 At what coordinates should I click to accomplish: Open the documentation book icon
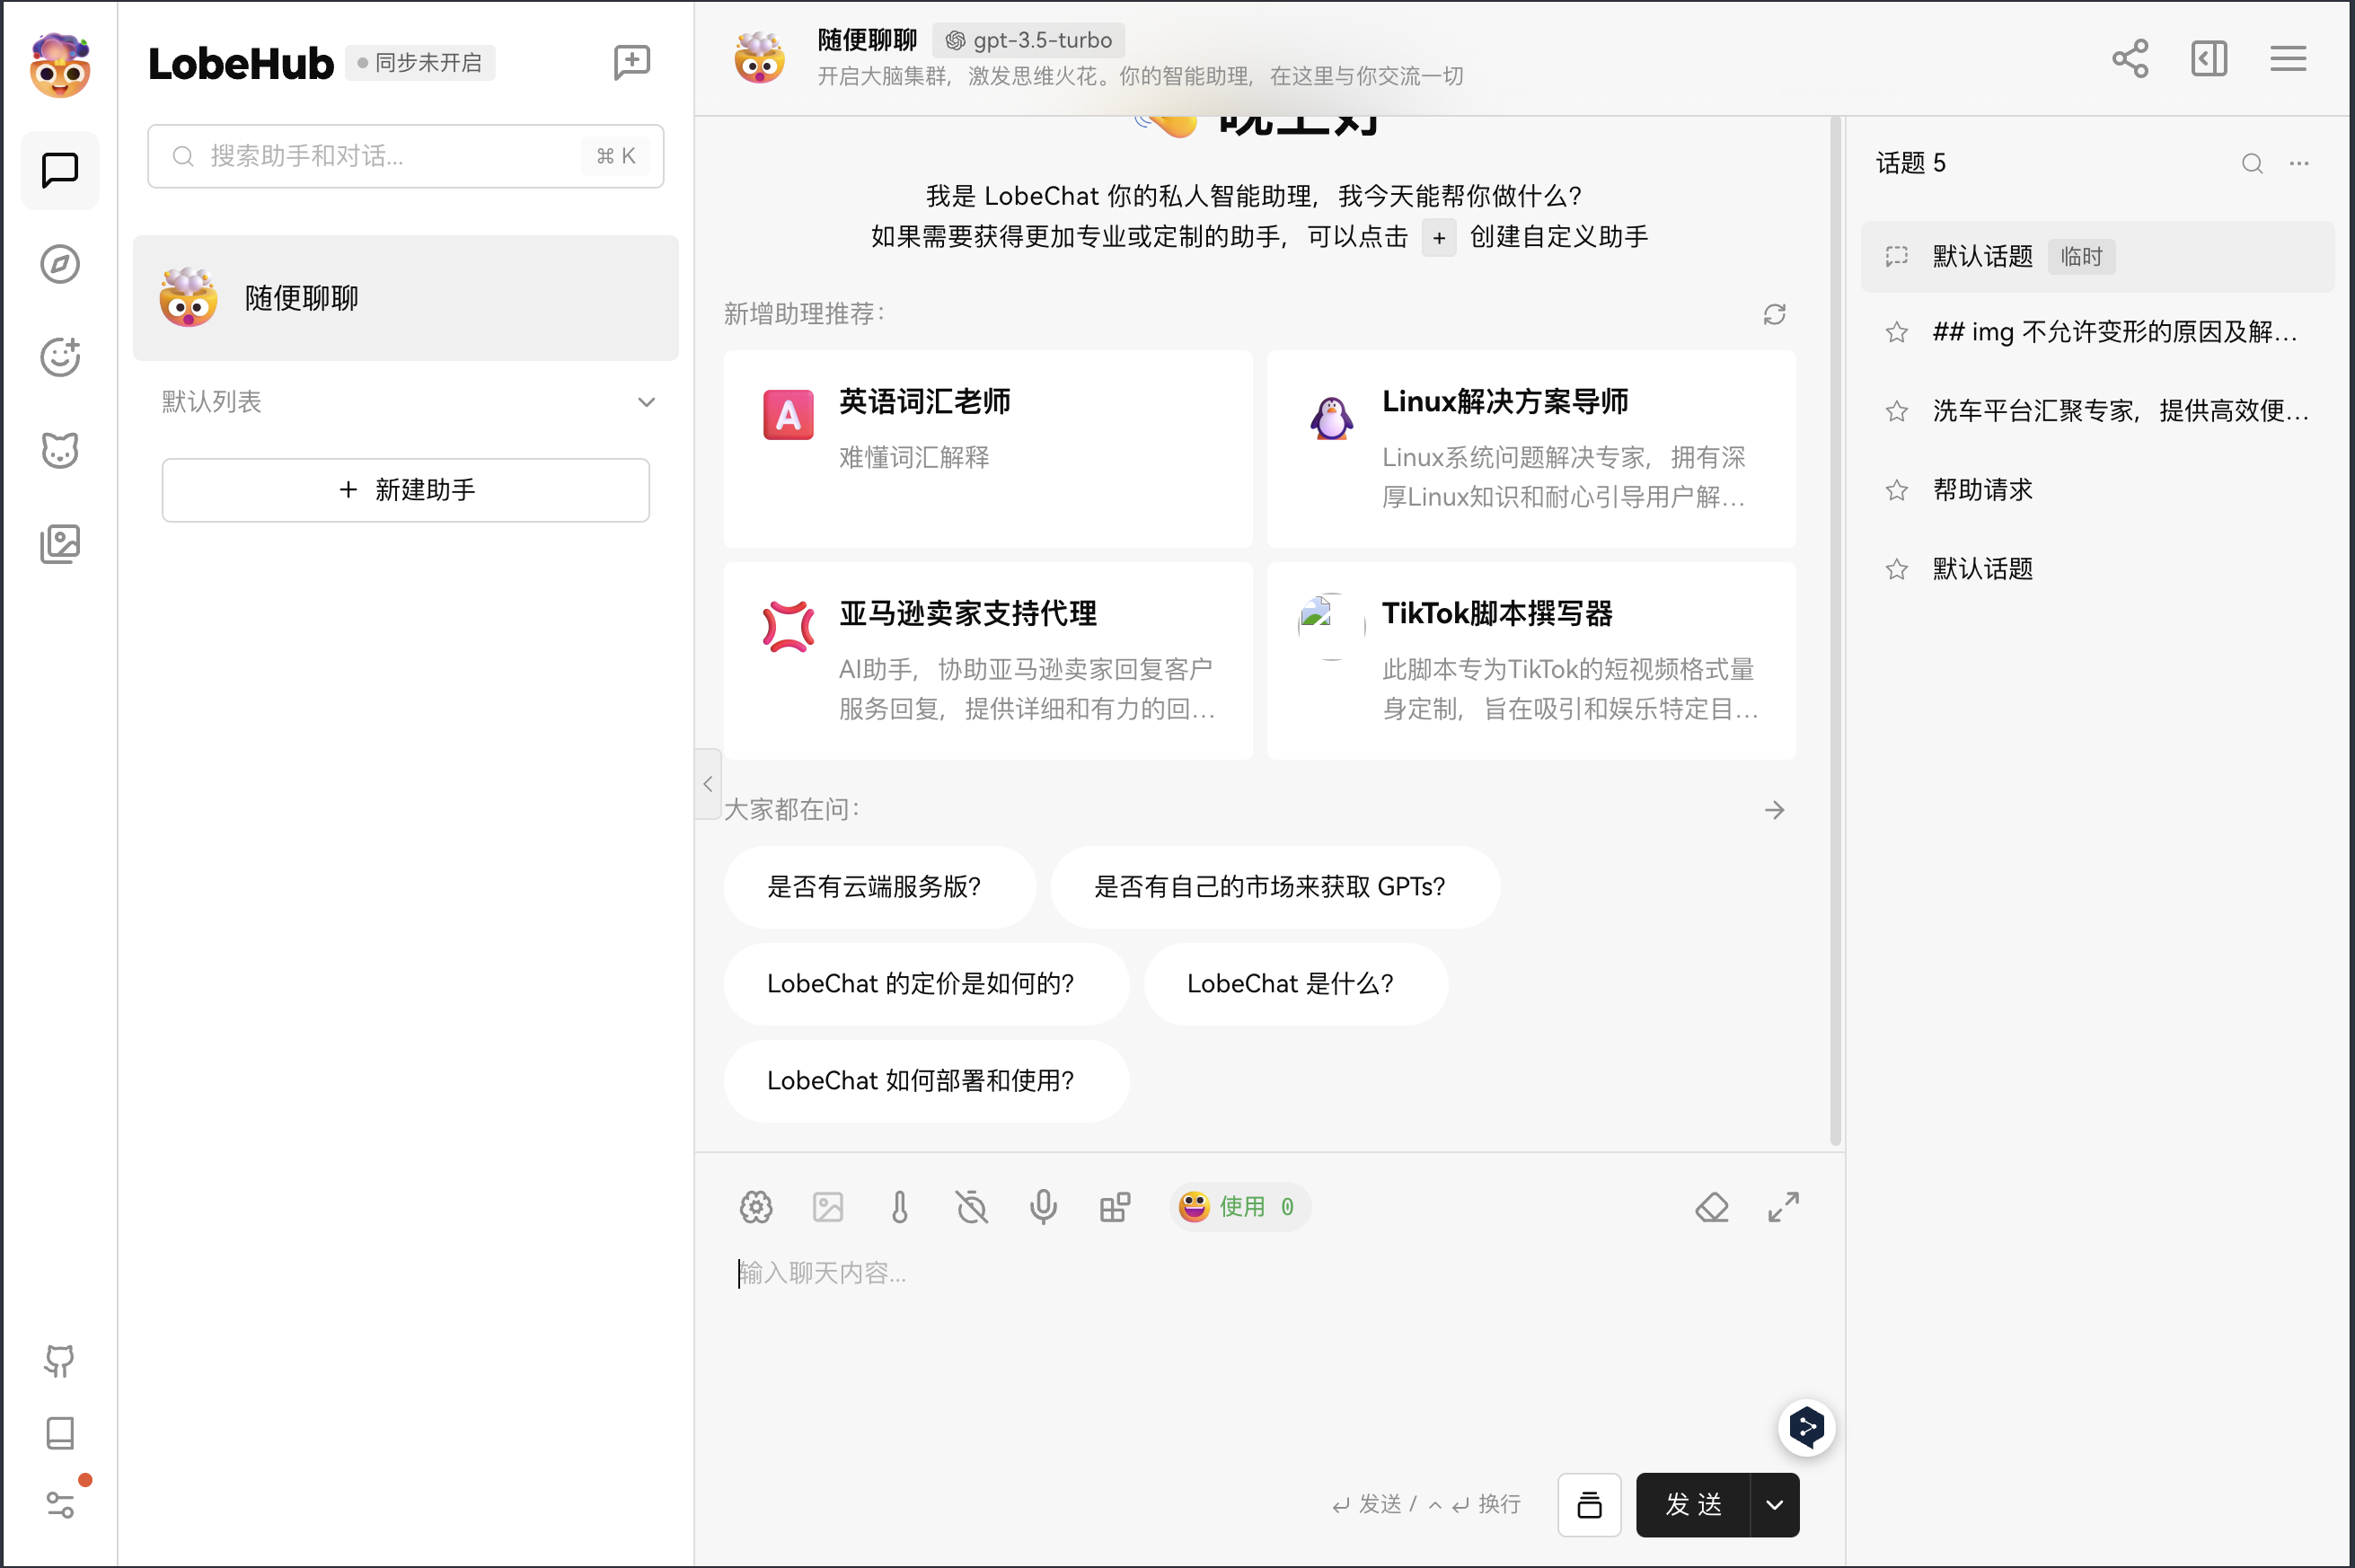tap(60, 1433)
